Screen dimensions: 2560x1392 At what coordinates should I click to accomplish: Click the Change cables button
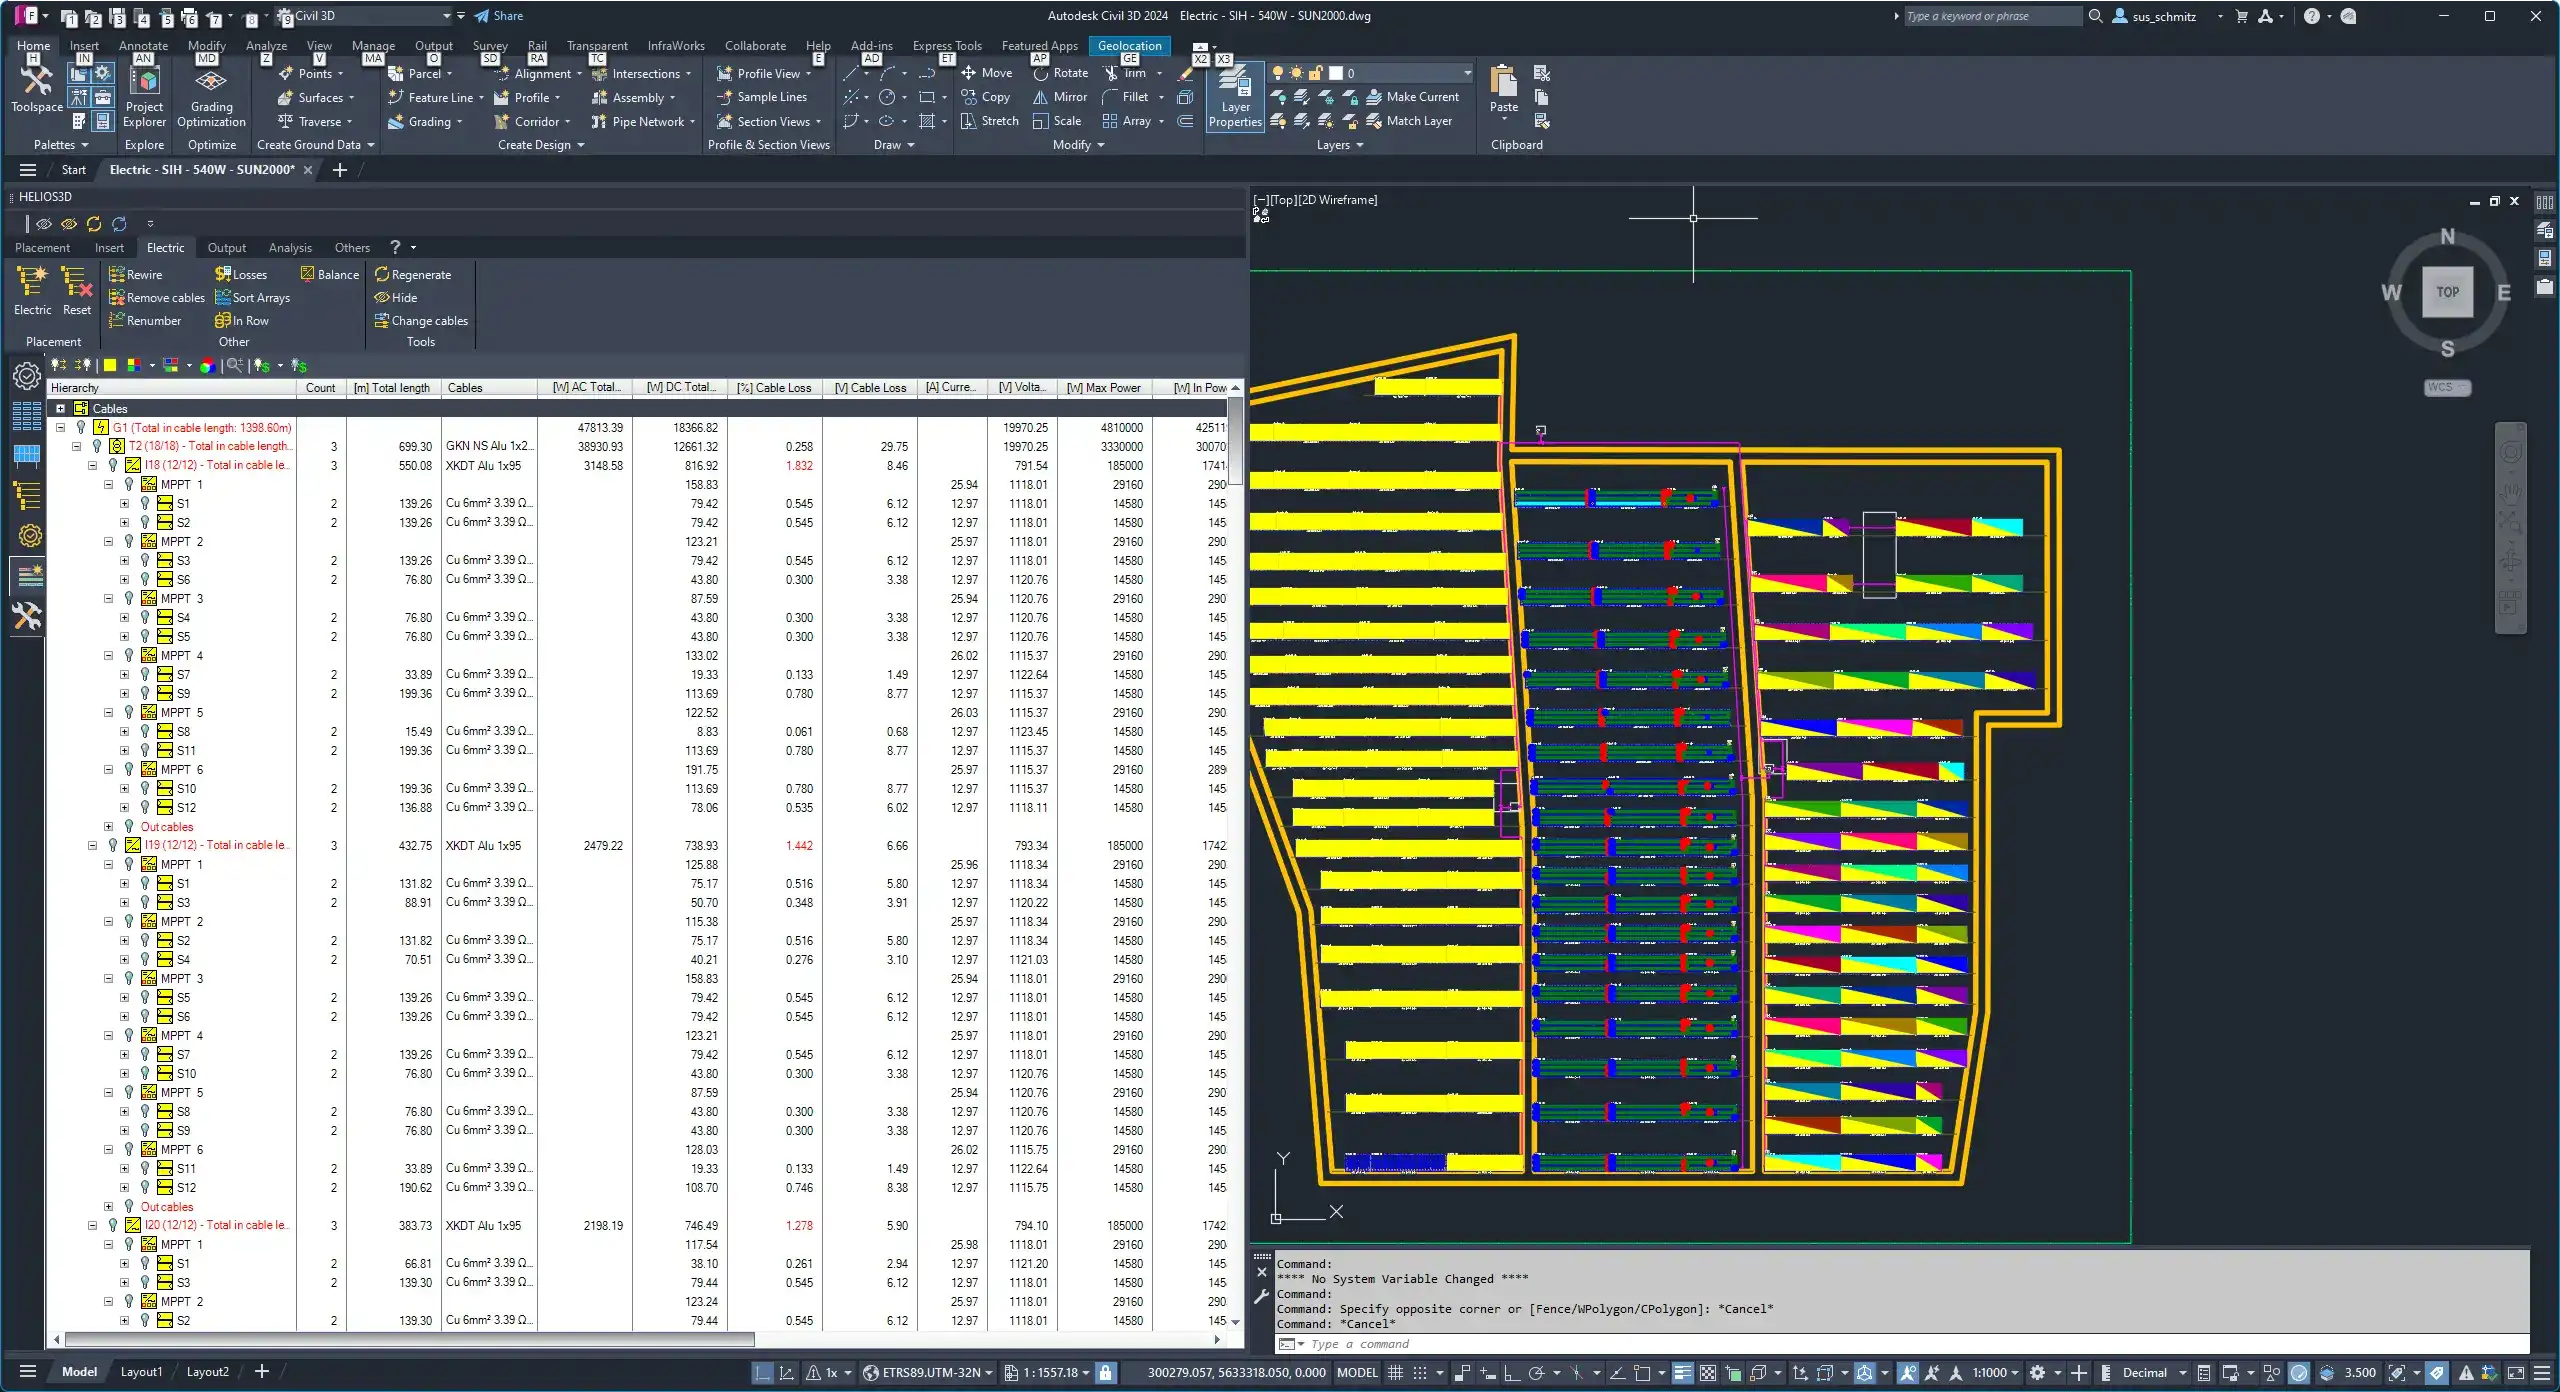click(421, 320)
